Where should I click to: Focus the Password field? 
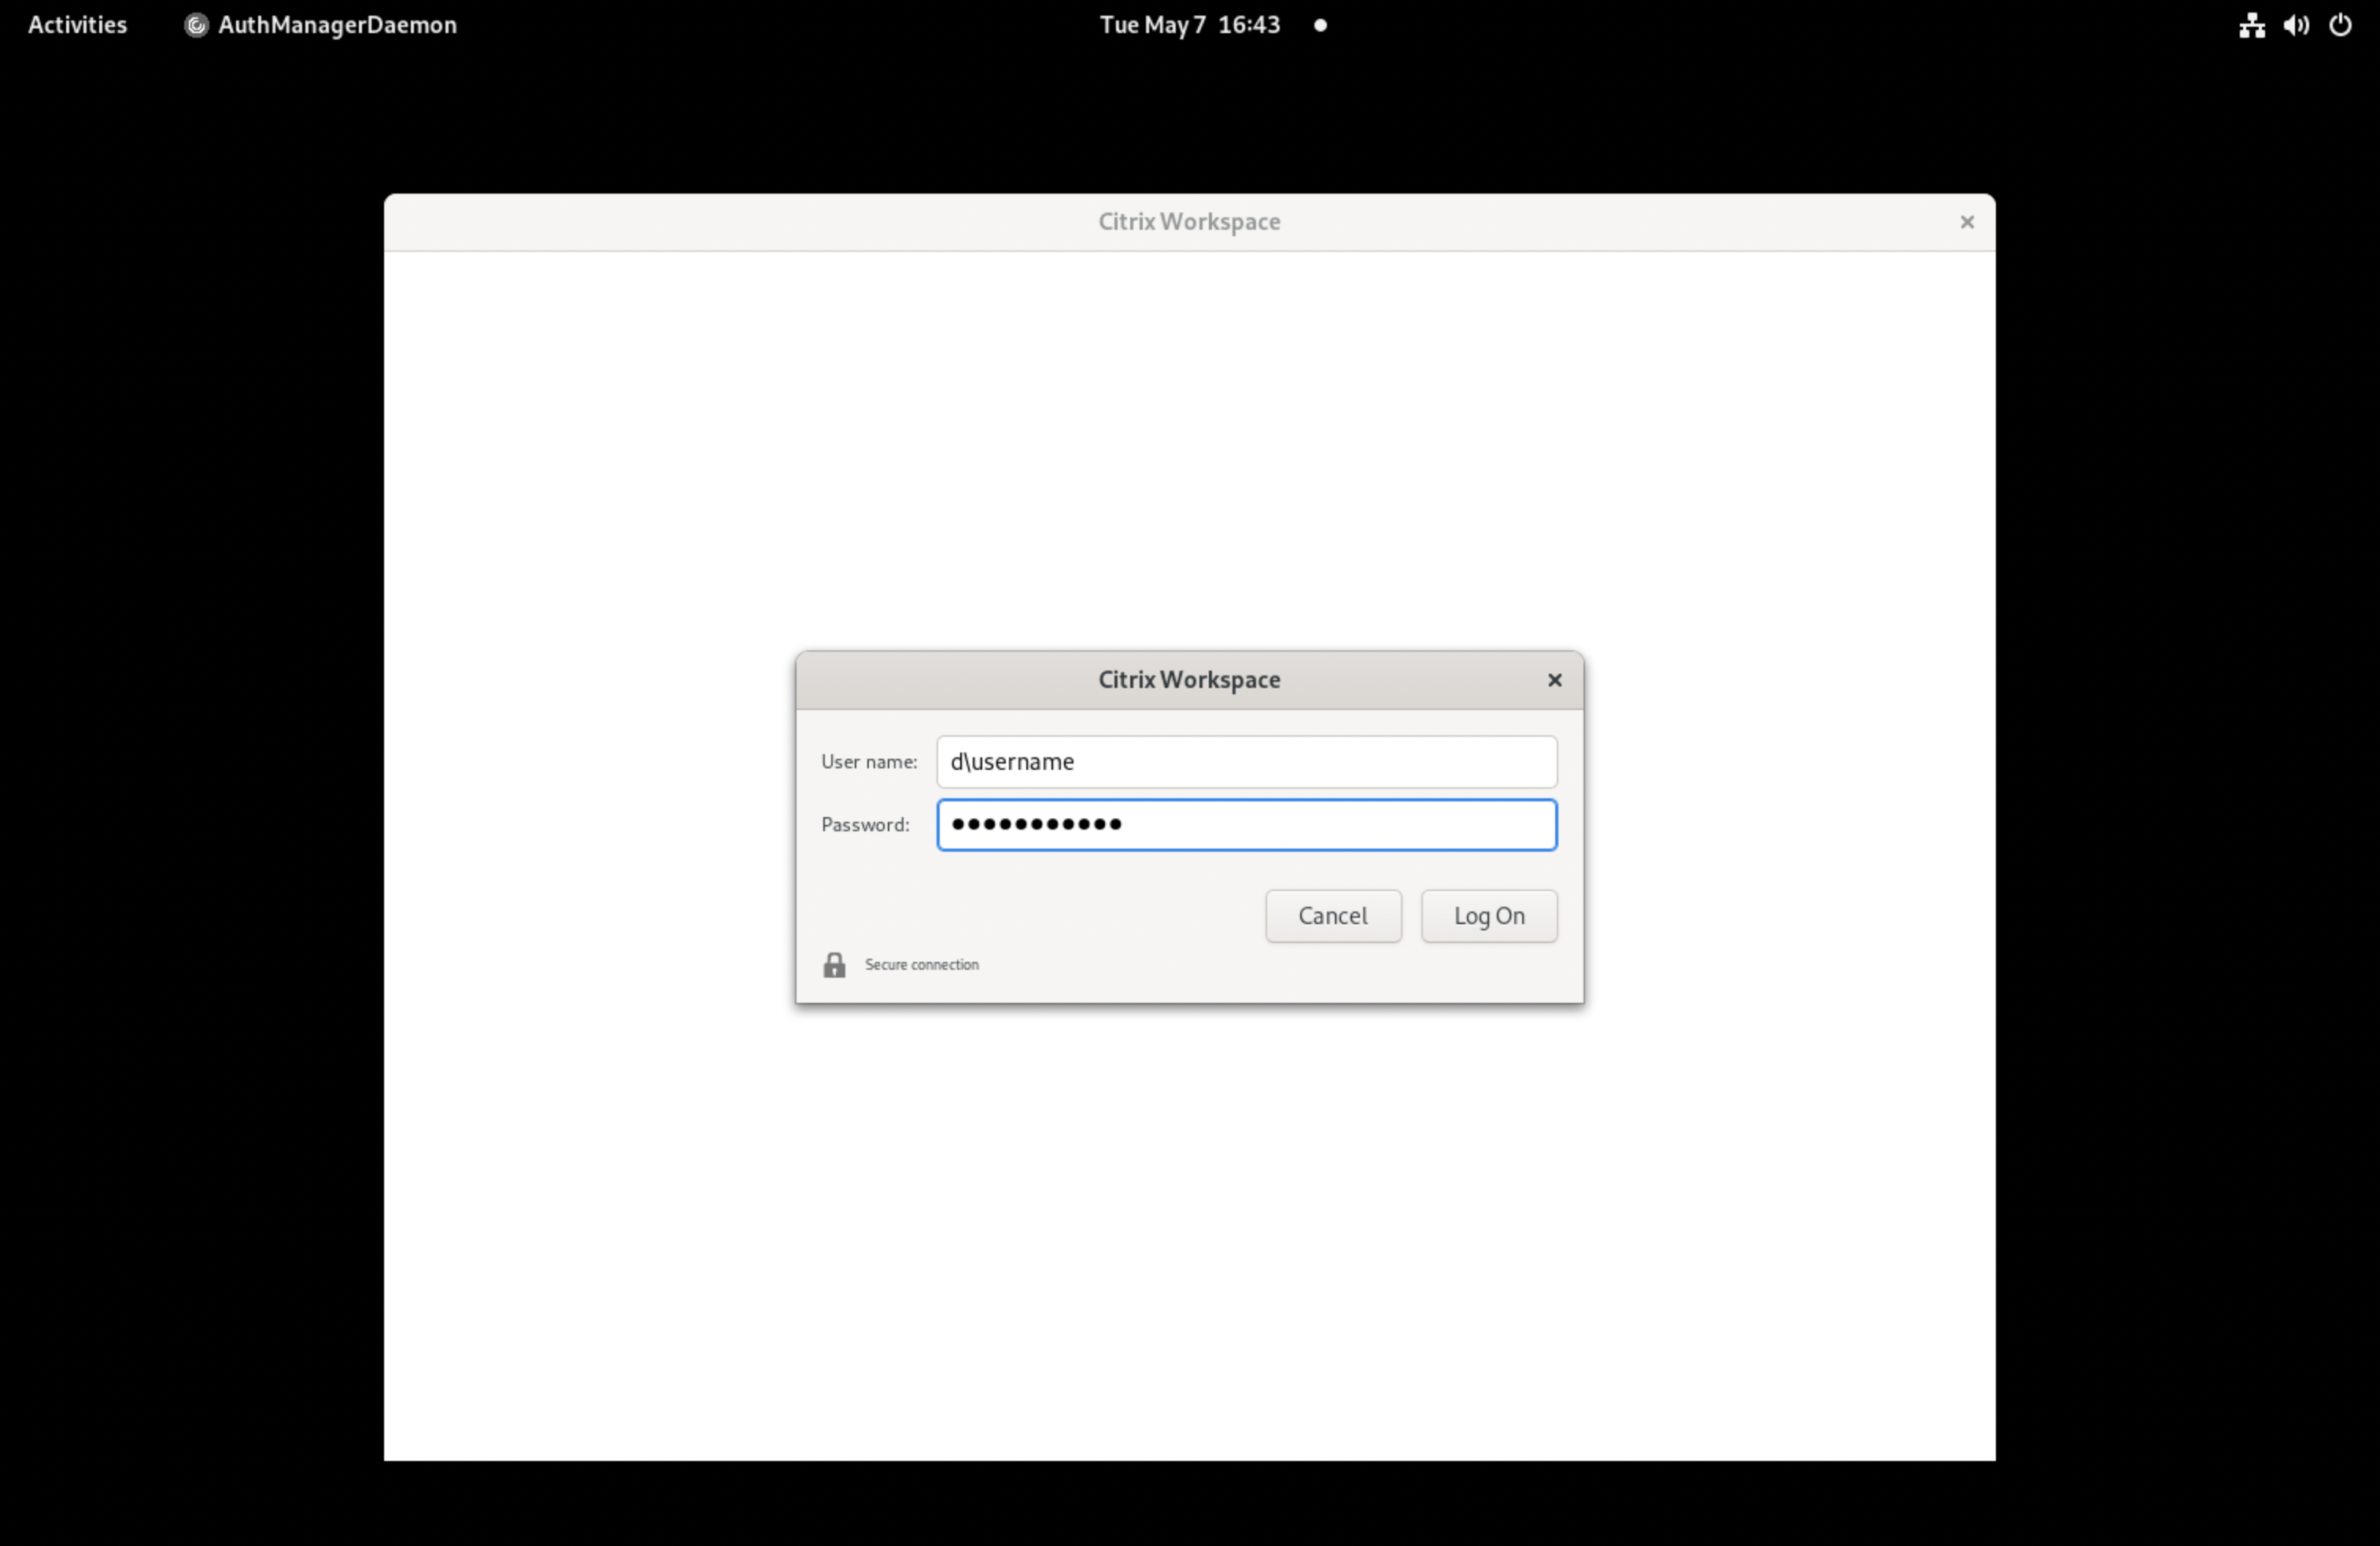[1246, 825]
